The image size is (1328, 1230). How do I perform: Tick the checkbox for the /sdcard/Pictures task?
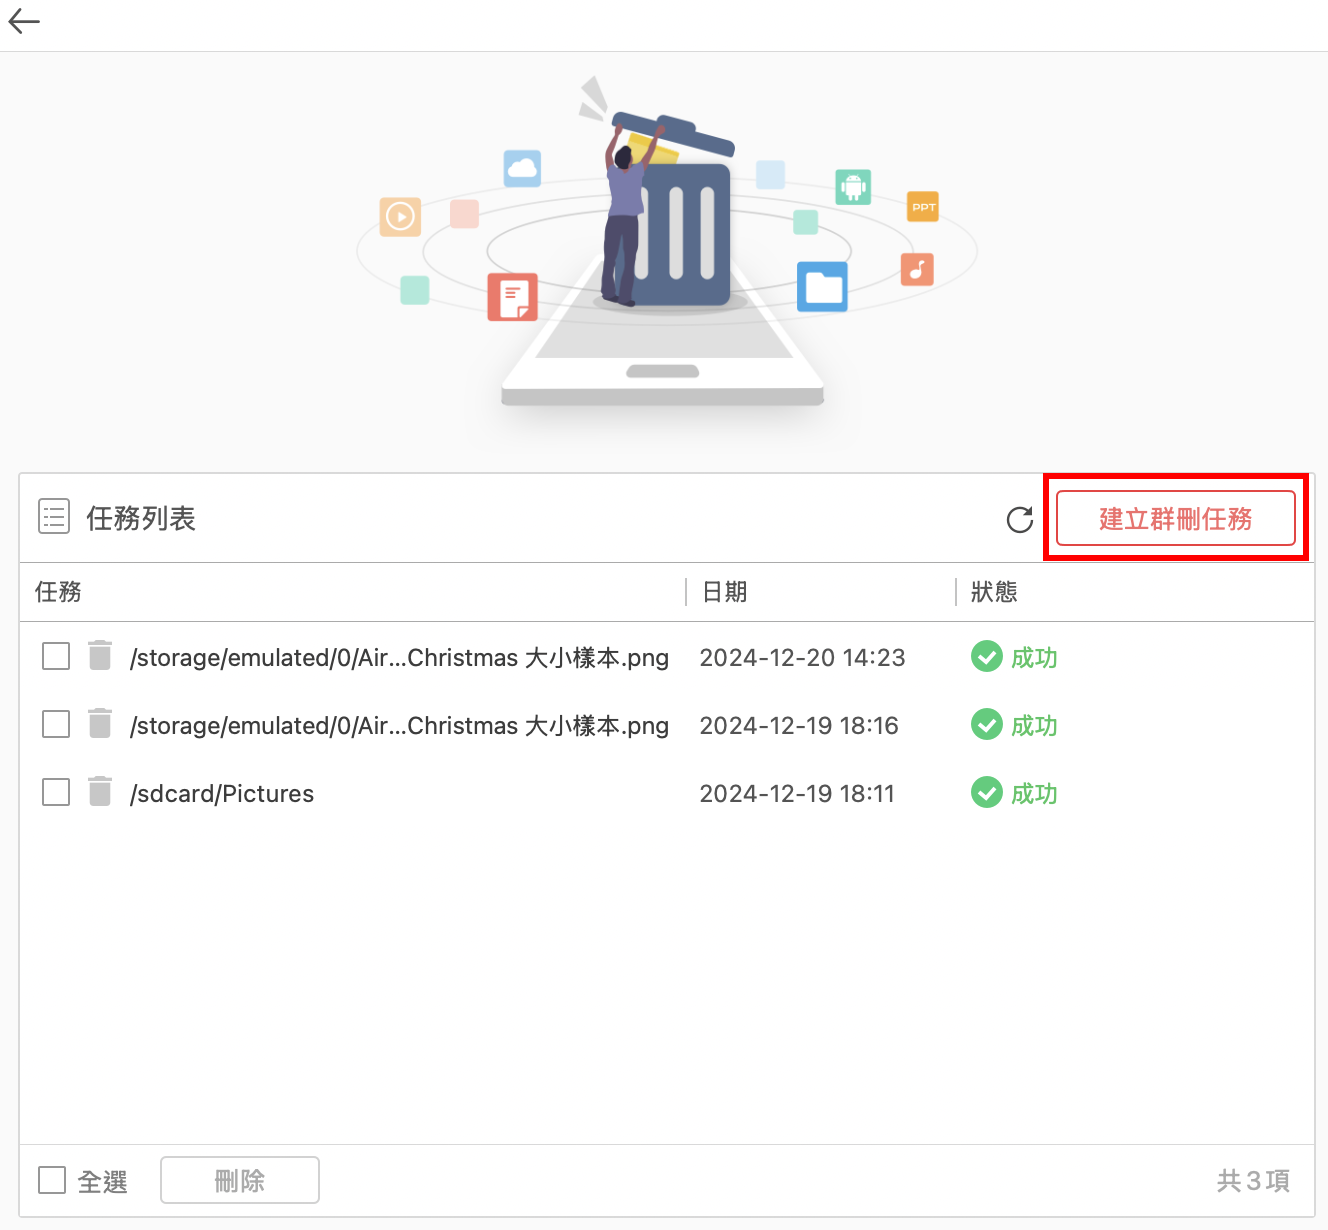[56, 793]
